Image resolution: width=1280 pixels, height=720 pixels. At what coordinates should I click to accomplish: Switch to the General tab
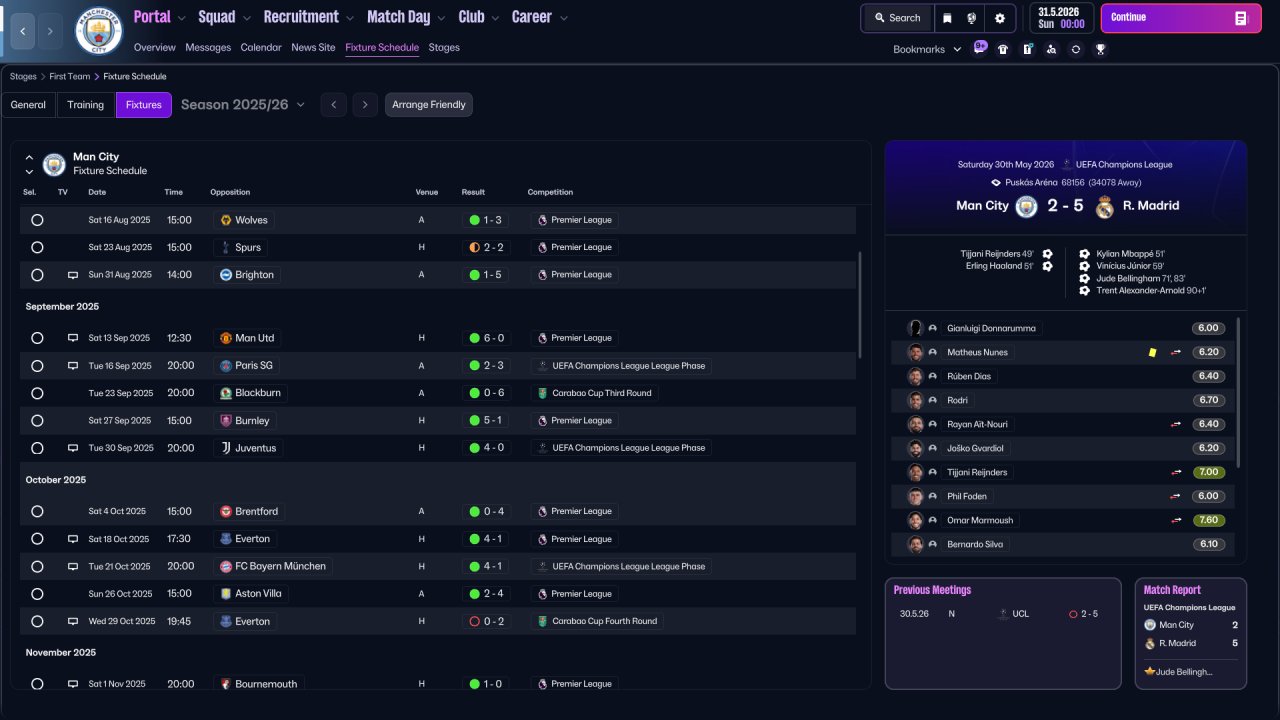click(x=28, y=105)
